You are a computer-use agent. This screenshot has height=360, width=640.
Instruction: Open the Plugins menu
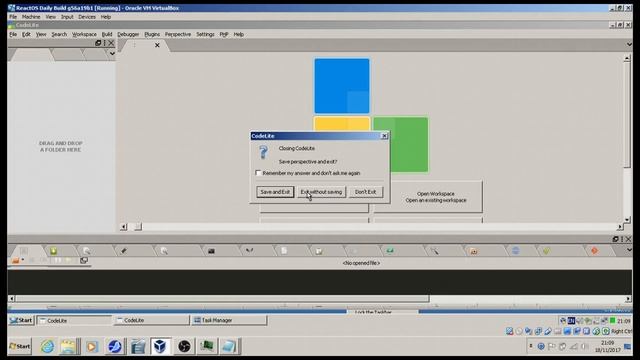[152, 34]
